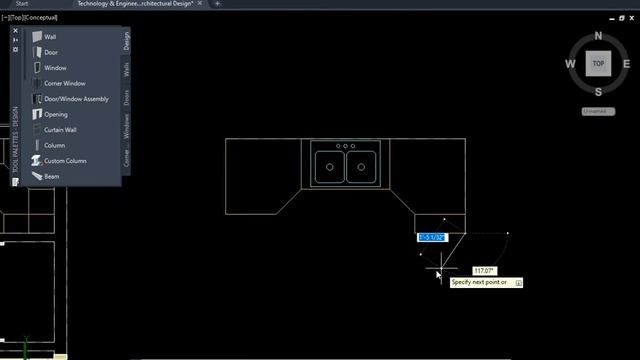Toggle auto-hide on the tool palette
This screenshot has height=360, width=640.
pos(16,40)
